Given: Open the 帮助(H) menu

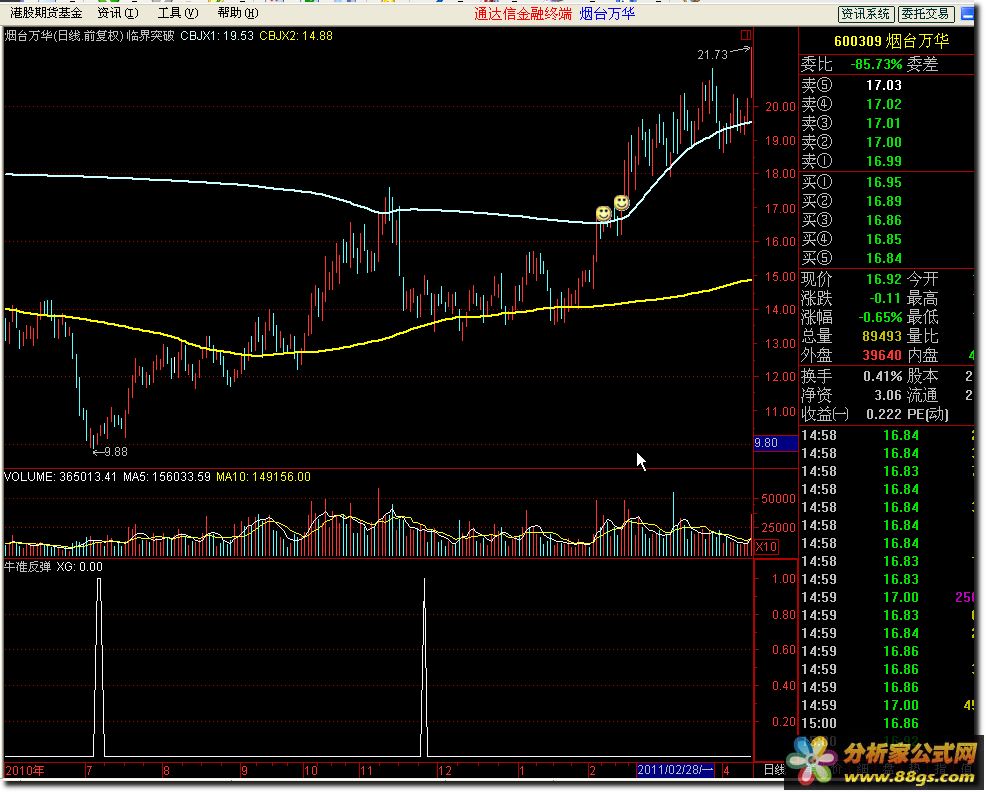Looking at the screenshot, I should (238, 13).
